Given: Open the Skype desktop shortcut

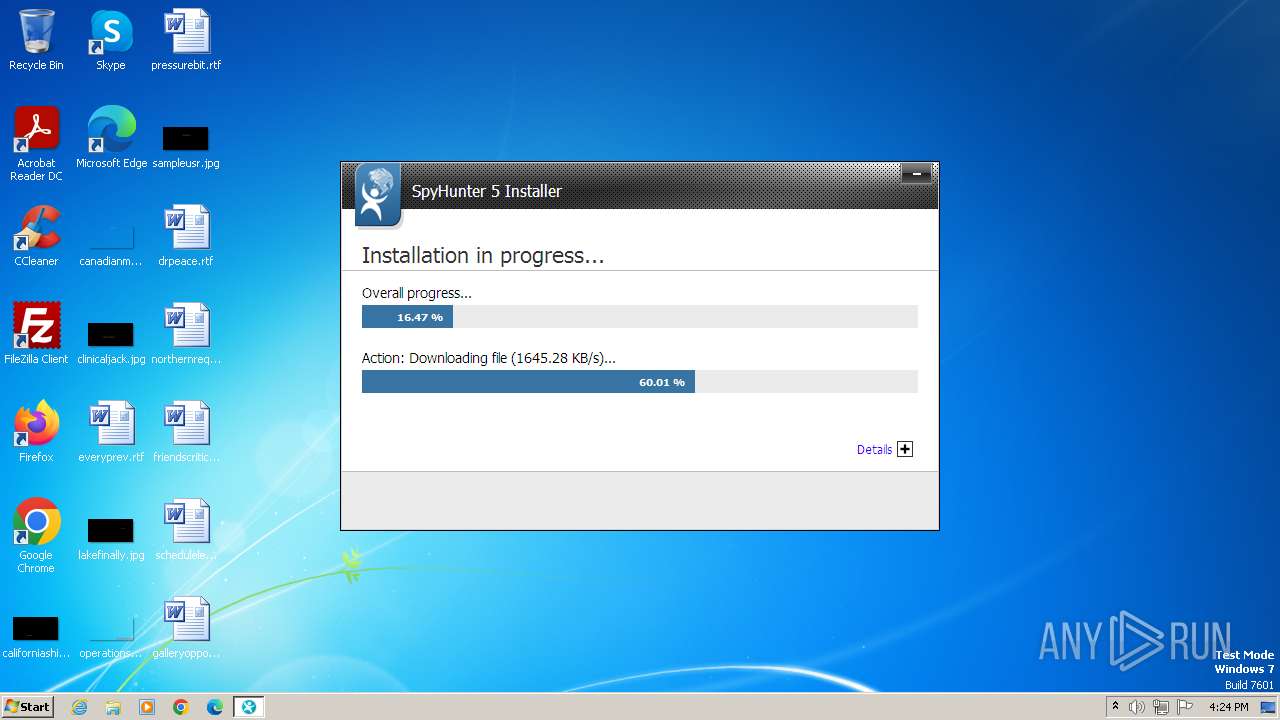Looking at the screenshot, I should [x=111, y=41].
